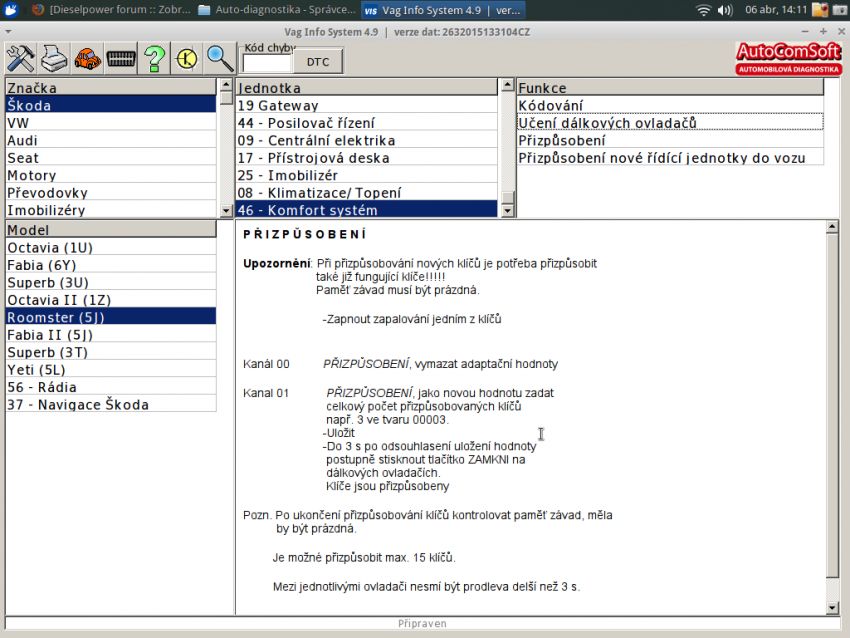Select 44 - Posilovač řízení unit
This screenshot has height=638, width=850.
(366, 123)
